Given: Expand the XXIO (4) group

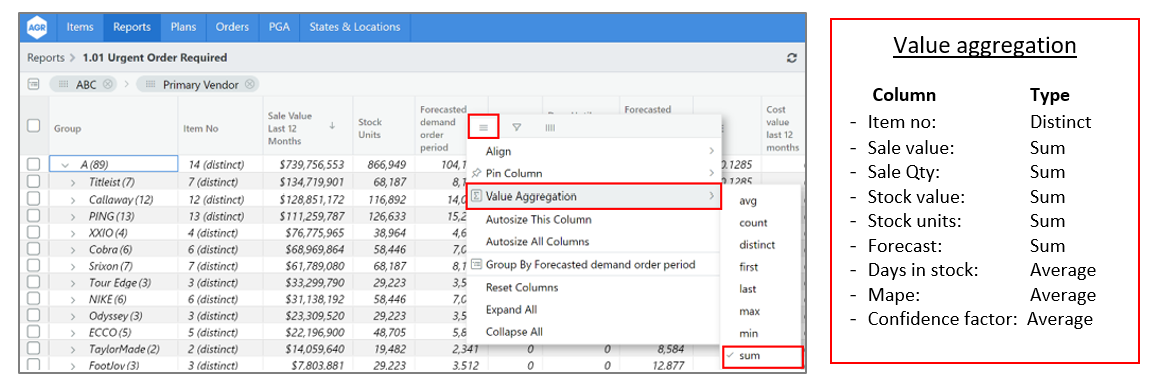Looking at the screenshot, I should pos(74,233).
